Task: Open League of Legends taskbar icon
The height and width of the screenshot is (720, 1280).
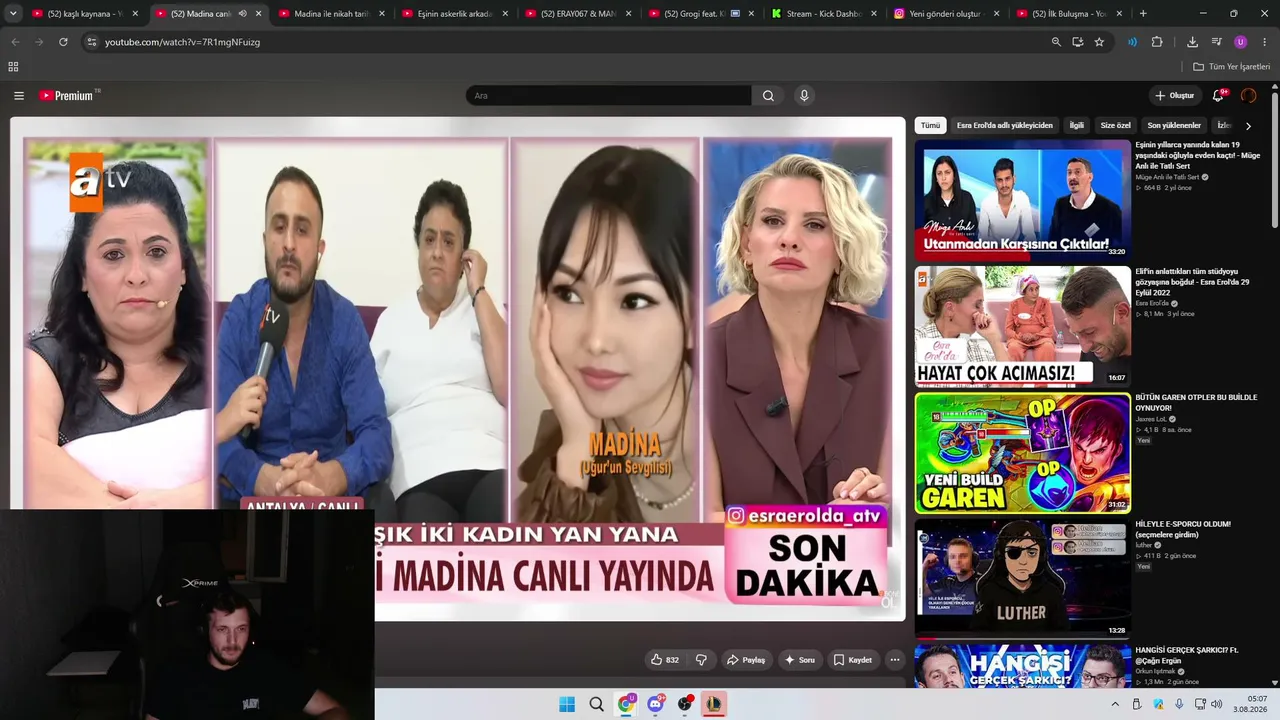Action: [714, 704]
